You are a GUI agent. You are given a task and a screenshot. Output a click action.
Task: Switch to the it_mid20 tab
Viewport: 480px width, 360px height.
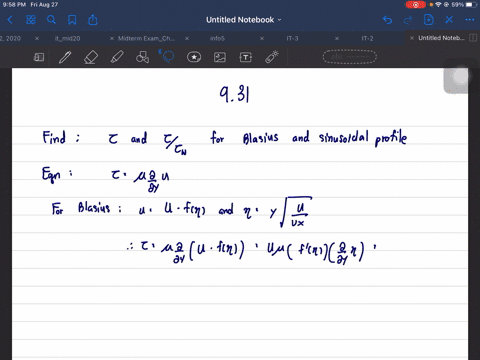68,38
